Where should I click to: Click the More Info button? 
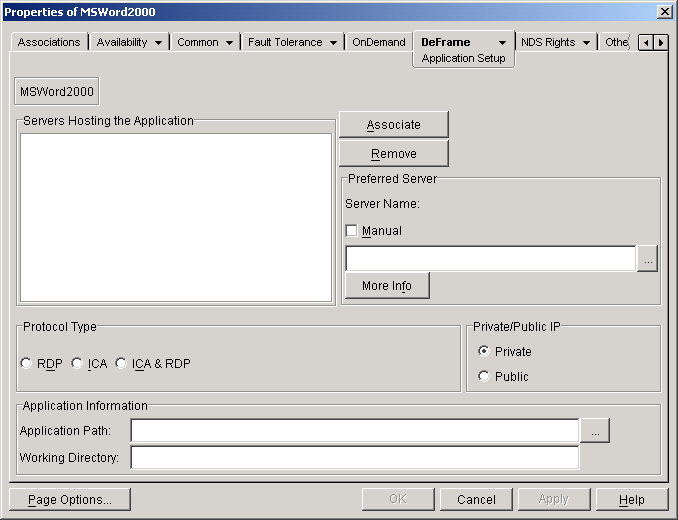387,285
